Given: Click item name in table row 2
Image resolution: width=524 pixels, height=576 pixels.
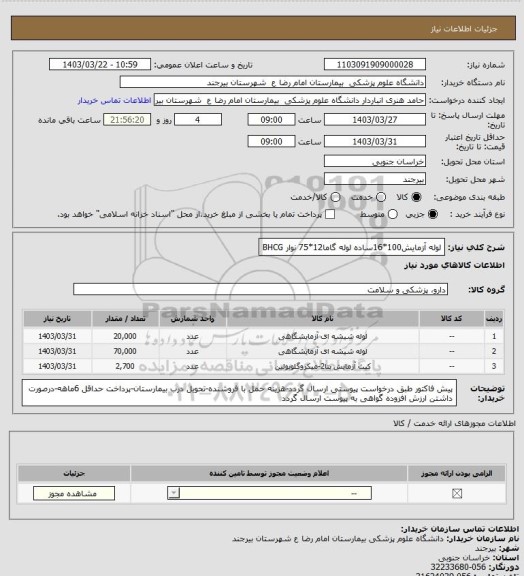Looking at the screenshot, I should (x=322, y=351).
